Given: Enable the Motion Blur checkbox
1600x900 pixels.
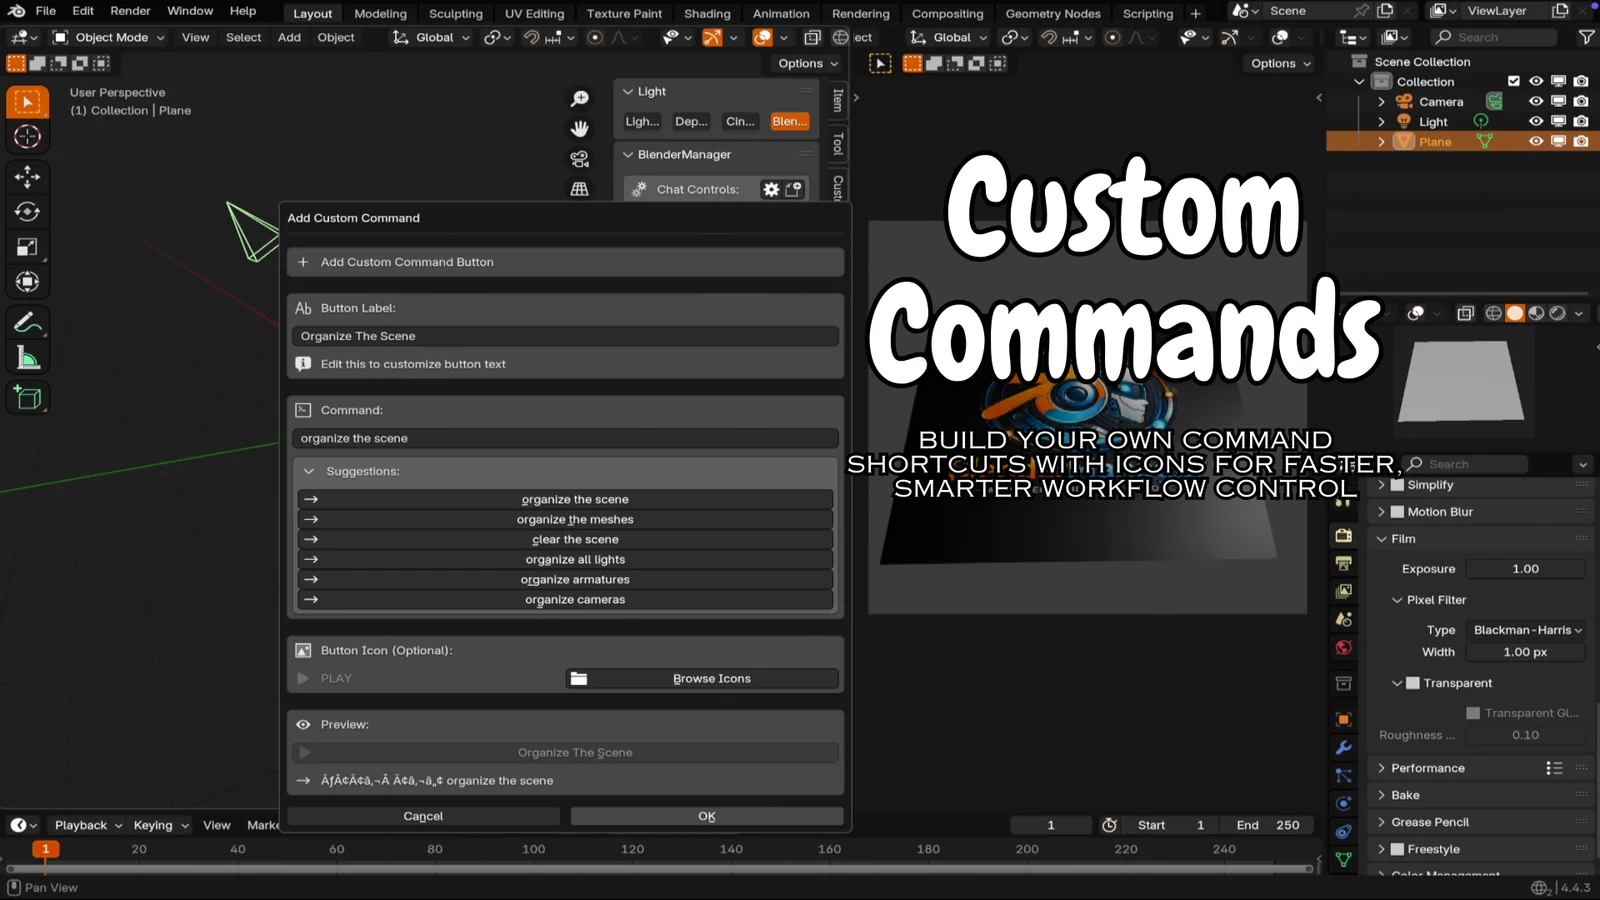Looking at the screenshot, I should (x=1397, y=512).
